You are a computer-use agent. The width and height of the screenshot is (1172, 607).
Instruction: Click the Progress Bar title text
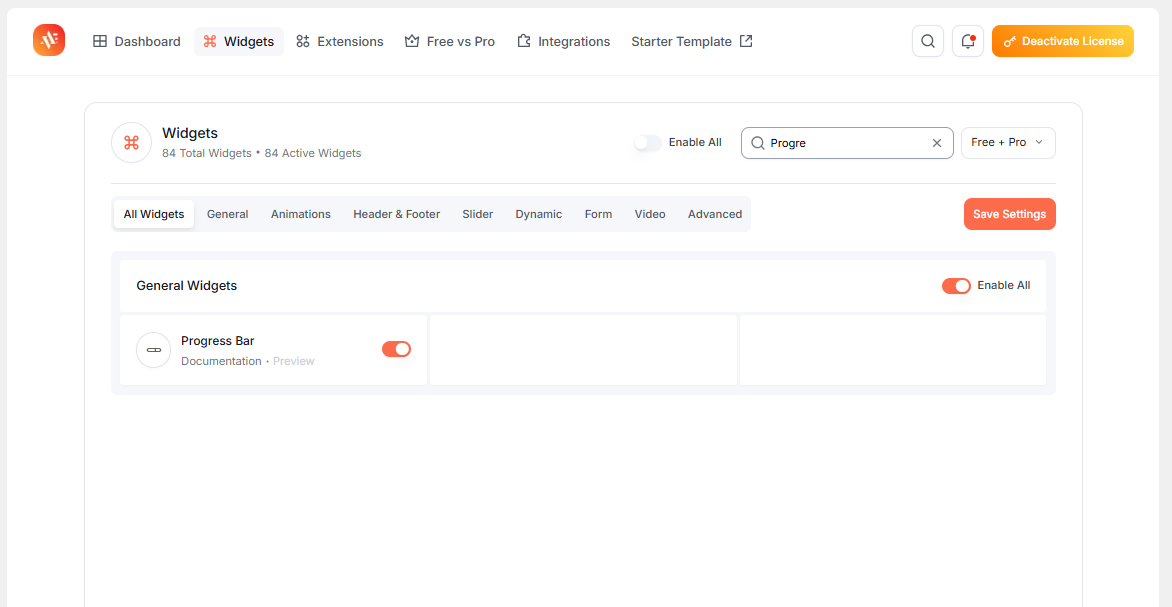tap(218, 341)
